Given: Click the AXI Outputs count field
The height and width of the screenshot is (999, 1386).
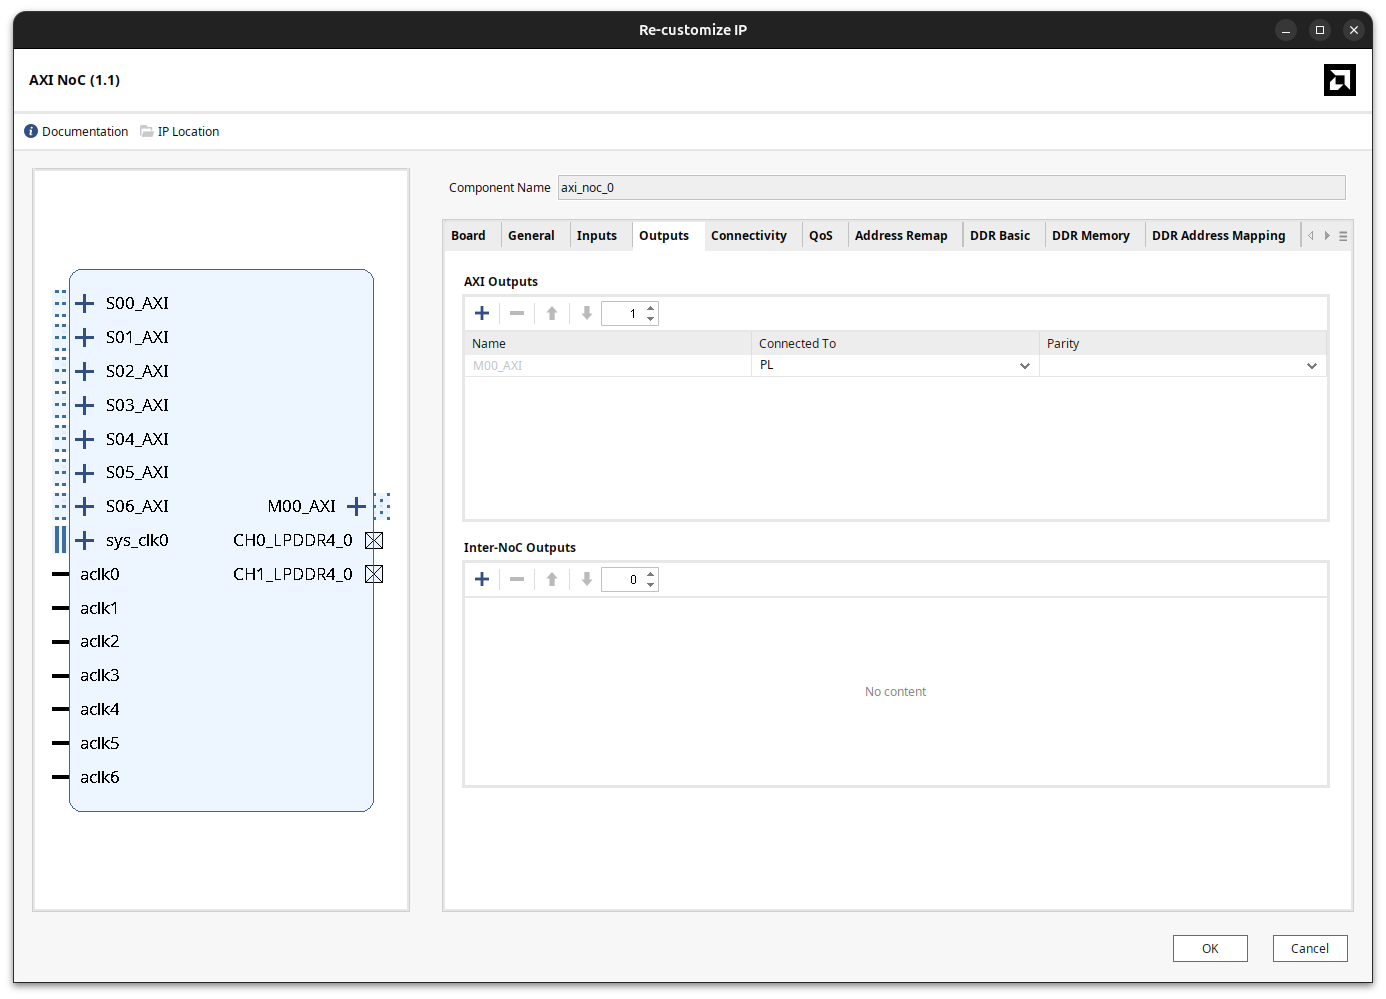Looking at the screenshot, I should pyautogui.click(x=624, y=313).
